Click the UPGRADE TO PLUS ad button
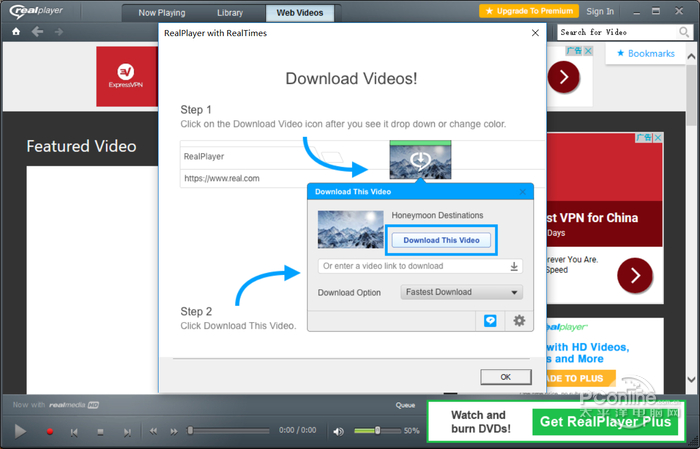Viewport: 700px width, 449px height. 581,378
